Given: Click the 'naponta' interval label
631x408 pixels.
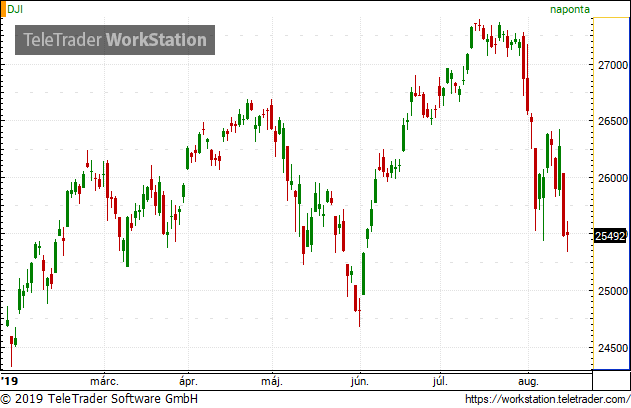Looking at the screenshot, I should point(570,9).
